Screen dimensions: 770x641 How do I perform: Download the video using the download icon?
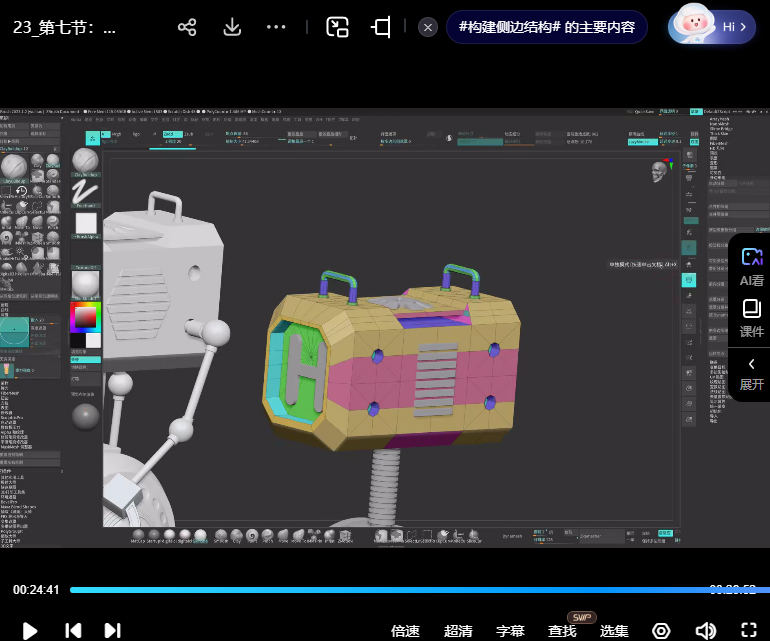coord(232,27)
